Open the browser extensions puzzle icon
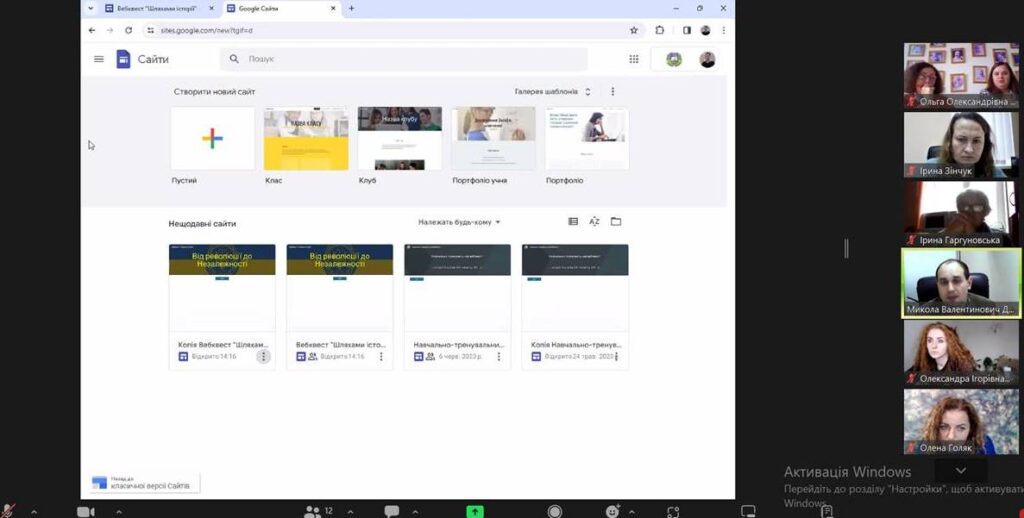The width and height of the screenshot is (1024, 518). point(660,30)
